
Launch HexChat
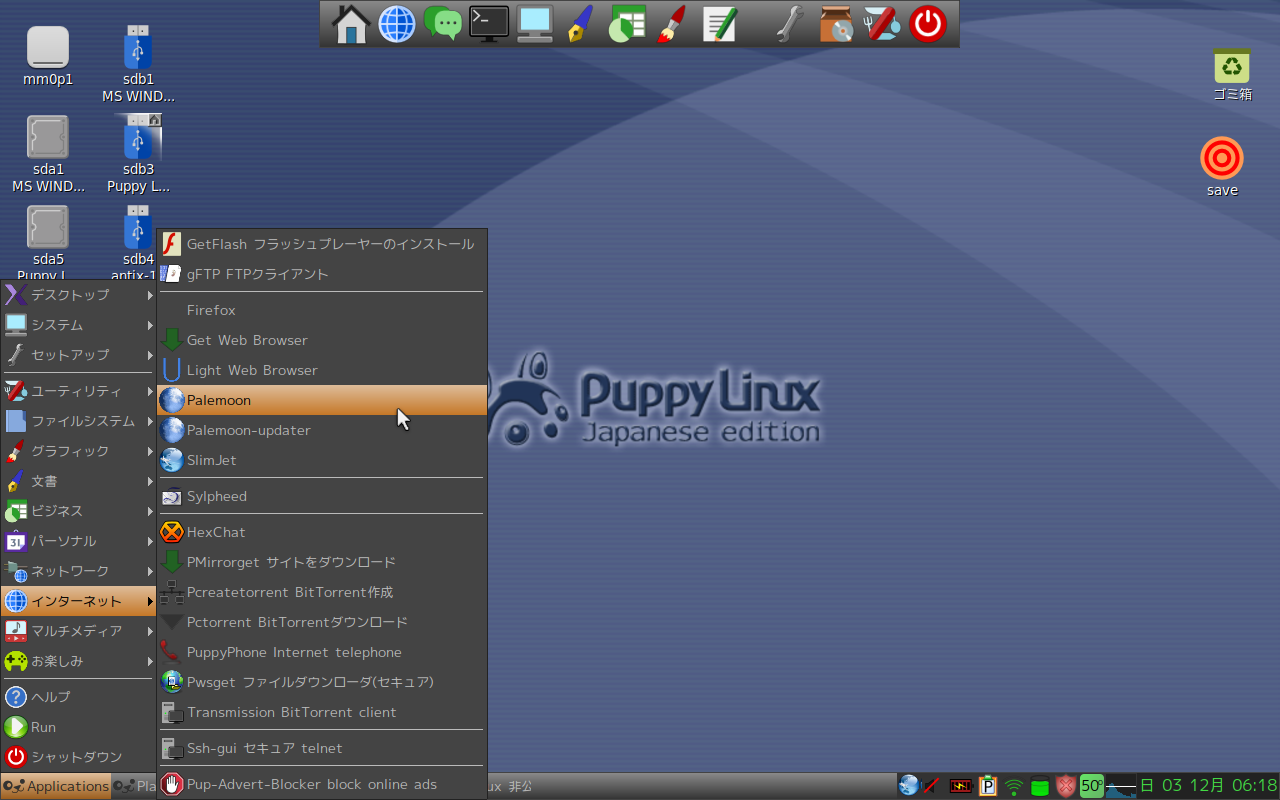(322, 532)
